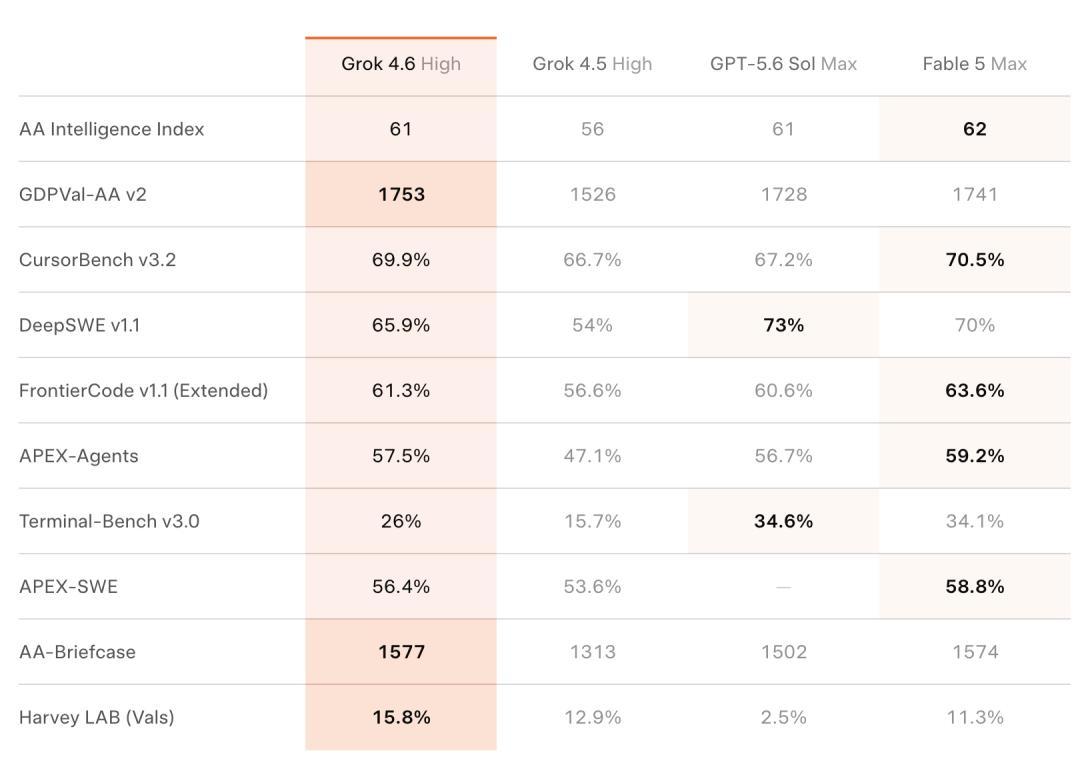This screenshot has width=1080, height=763.
Task: Click the APEX-SWE benchmark label
Action: pos(68,587)
